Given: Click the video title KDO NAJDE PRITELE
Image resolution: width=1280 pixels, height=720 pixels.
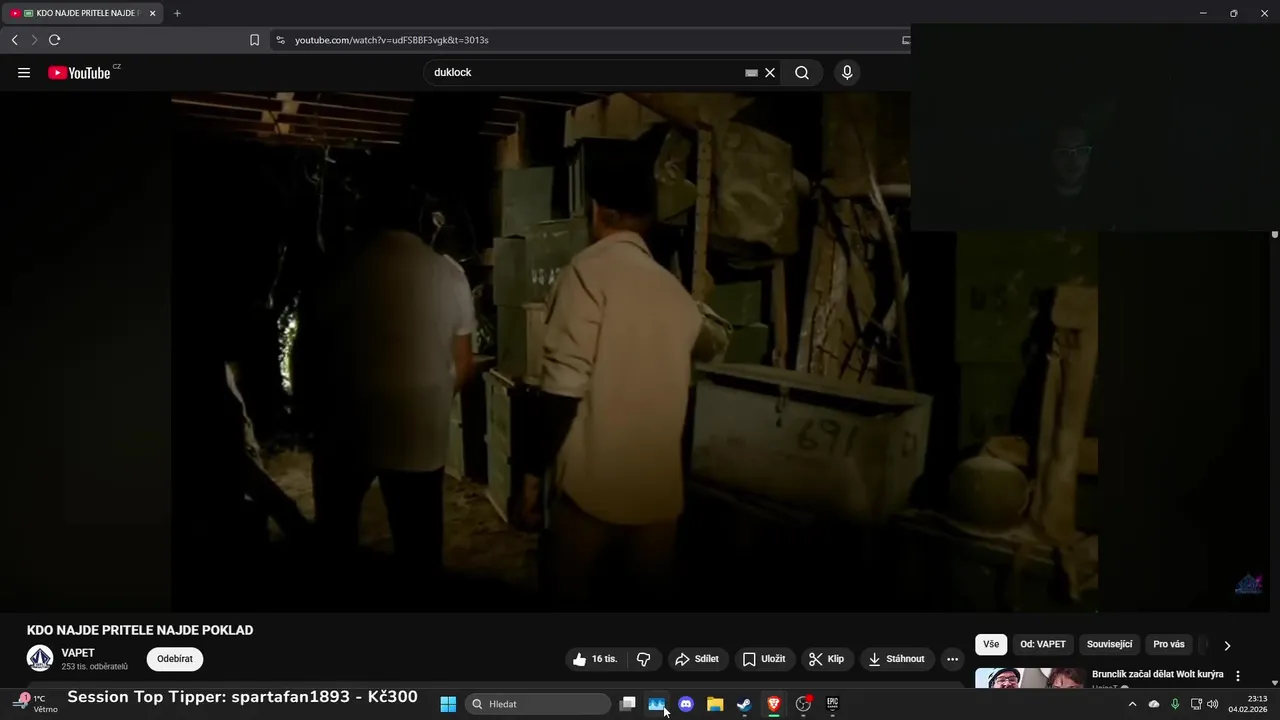Looking at the screenshot, I should tap(140, 630).
